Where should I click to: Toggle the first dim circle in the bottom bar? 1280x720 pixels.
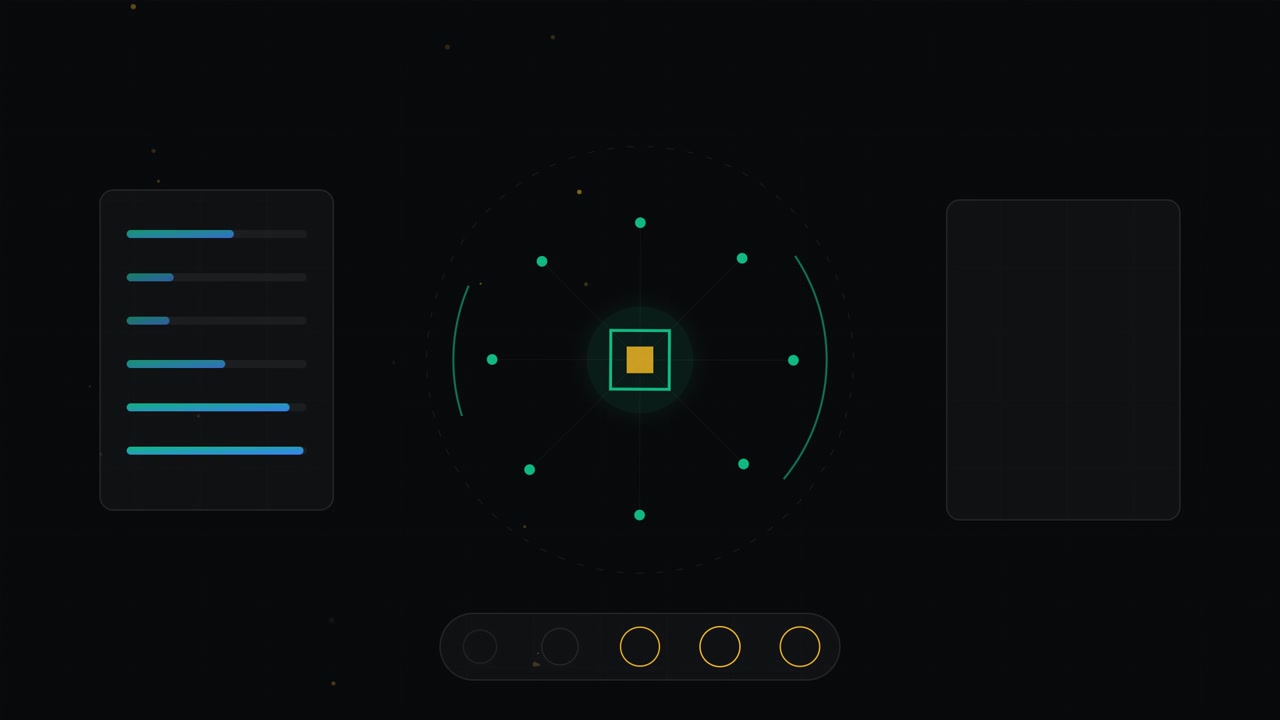pos(480,647)
